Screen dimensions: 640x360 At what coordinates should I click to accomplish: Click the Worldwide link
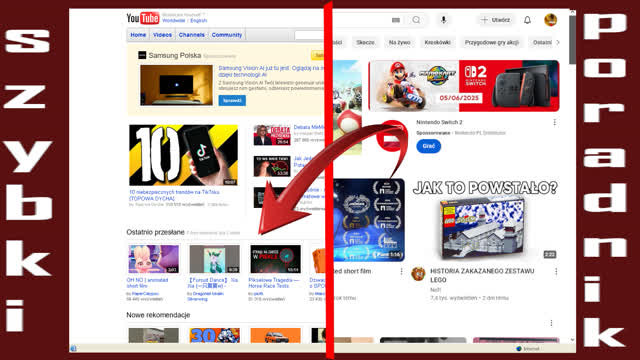pos(173,20)
